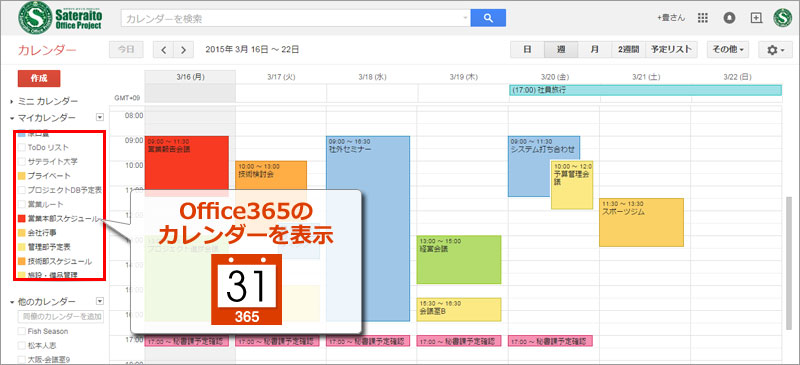
Task: Switch to 週 week view
Action: [561, 50]
